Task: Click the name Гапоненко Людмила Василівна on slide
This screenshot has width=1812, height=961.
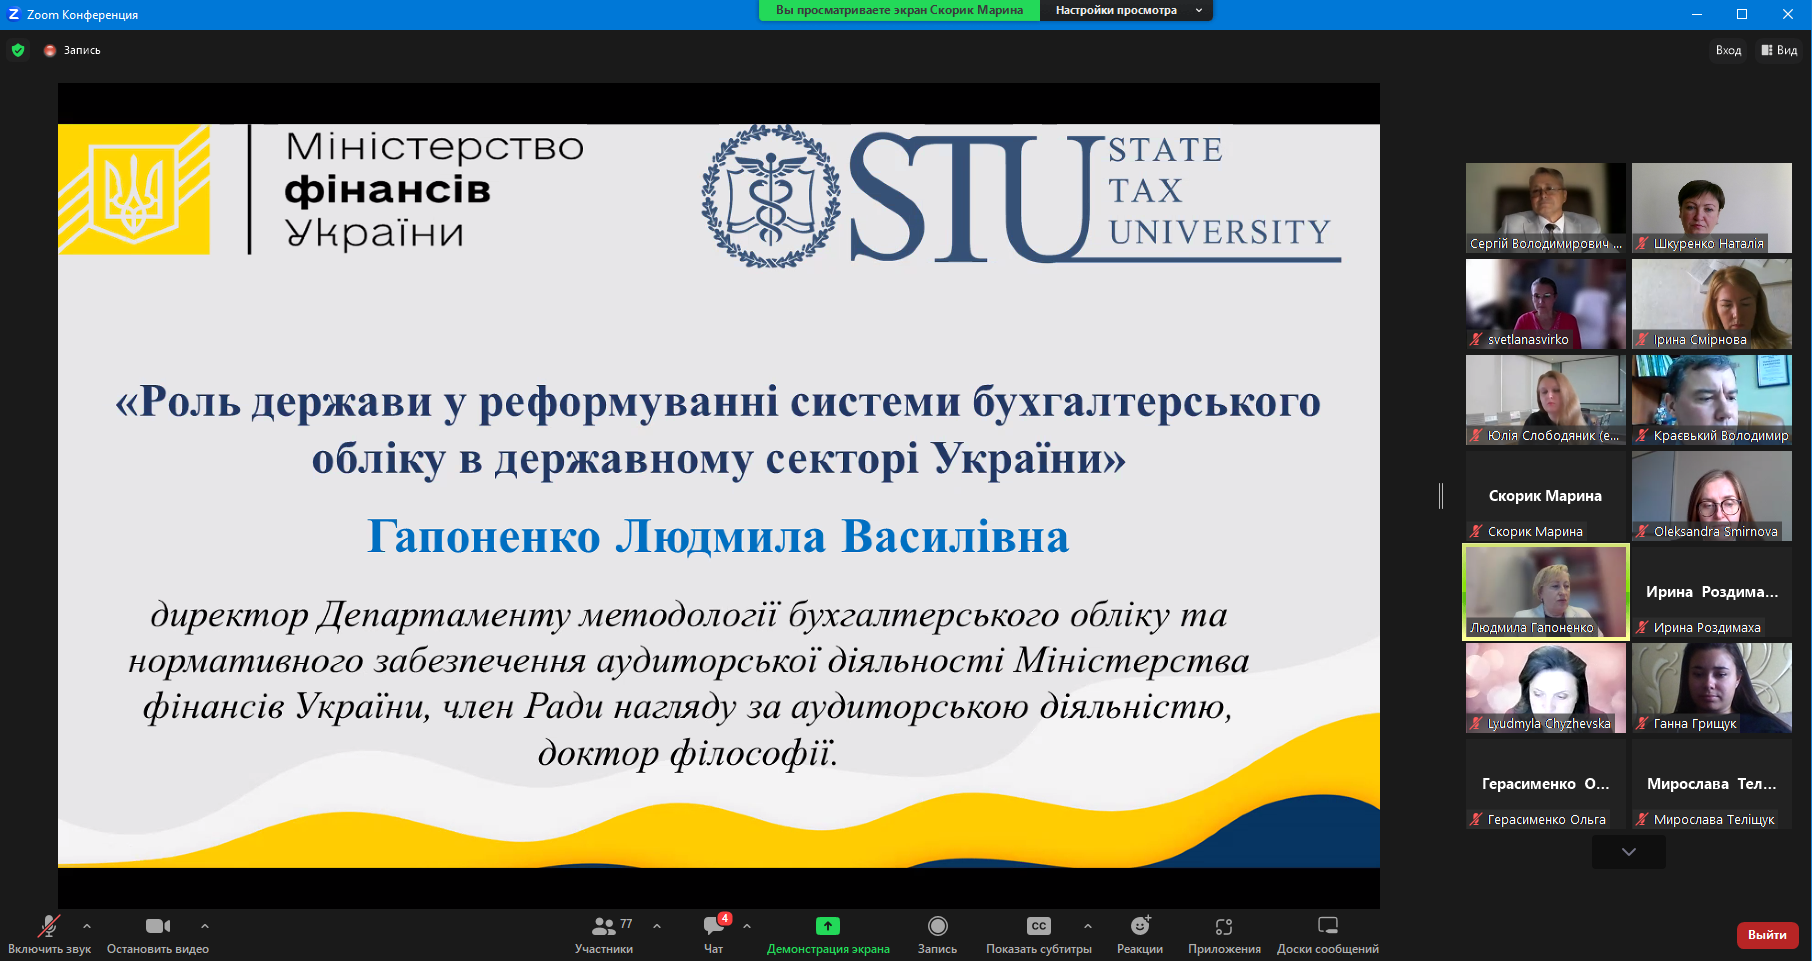Action: (718, 536)
